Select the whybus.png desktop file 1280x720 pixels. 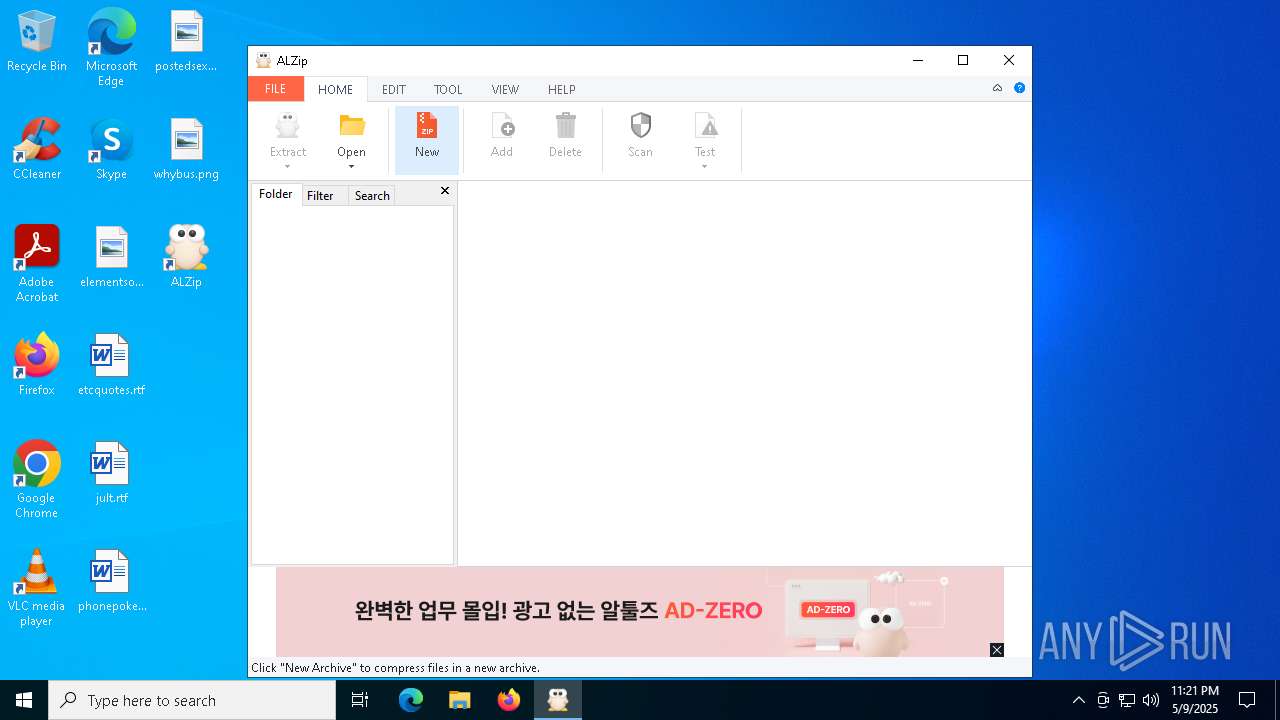[186, 149]
